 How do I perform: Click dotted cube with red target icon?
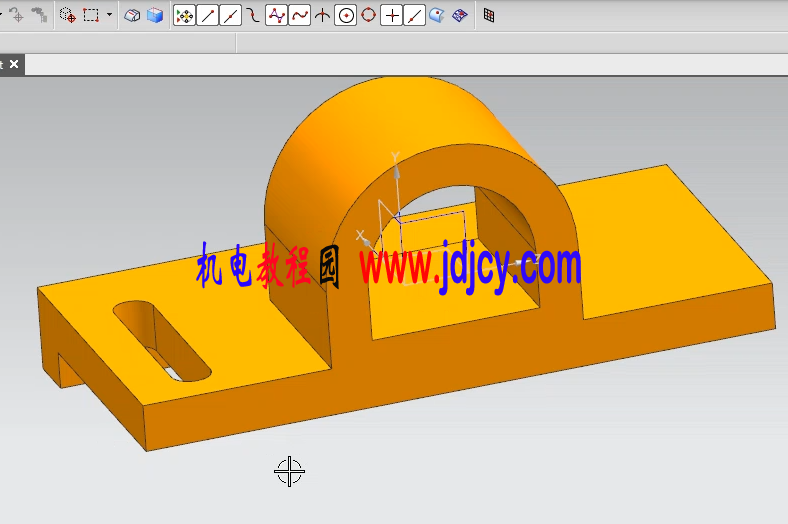coord(67,15)
